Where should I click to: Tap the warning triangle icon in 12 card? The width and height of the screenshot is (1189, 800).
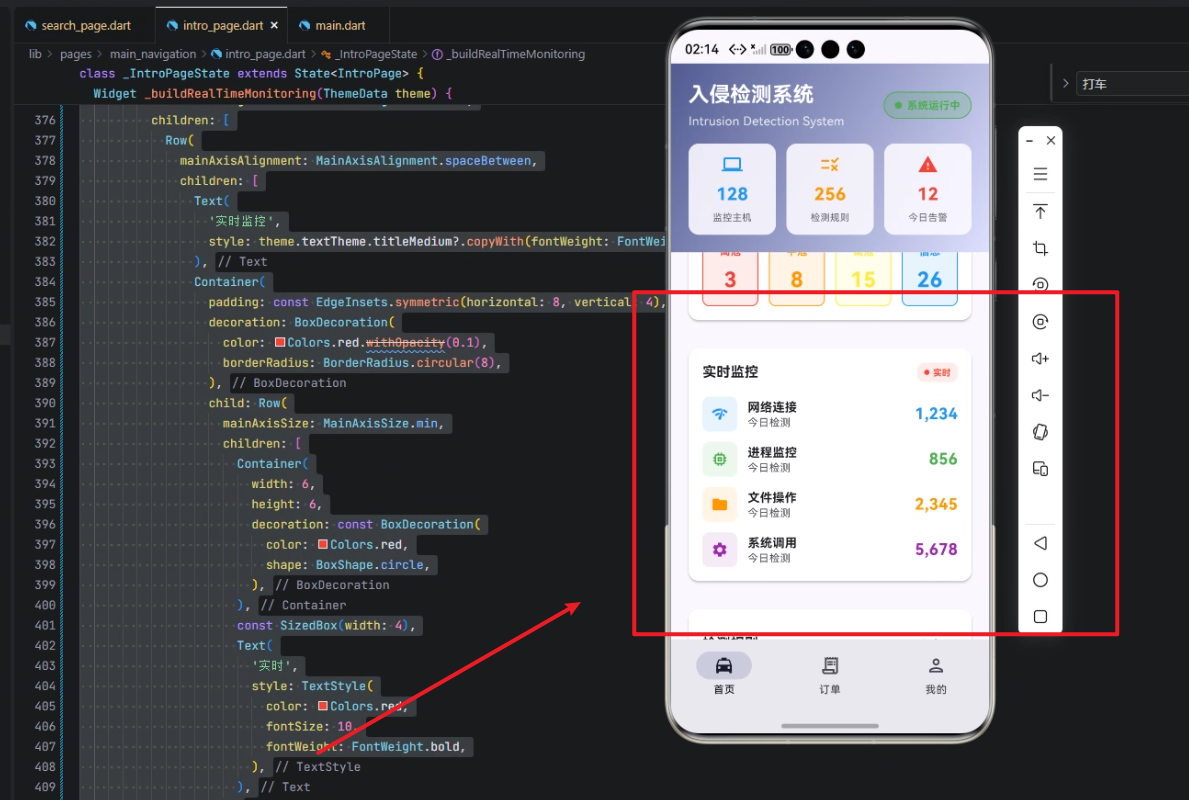pos(927,165)
